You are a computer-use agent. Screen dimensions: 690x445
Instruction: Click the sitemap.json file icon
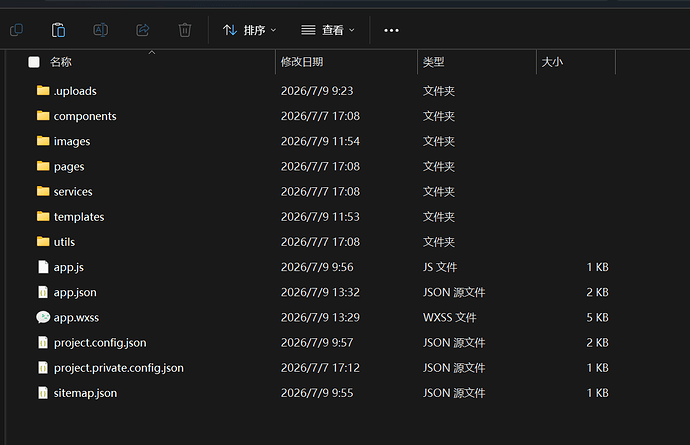point(43,392)
